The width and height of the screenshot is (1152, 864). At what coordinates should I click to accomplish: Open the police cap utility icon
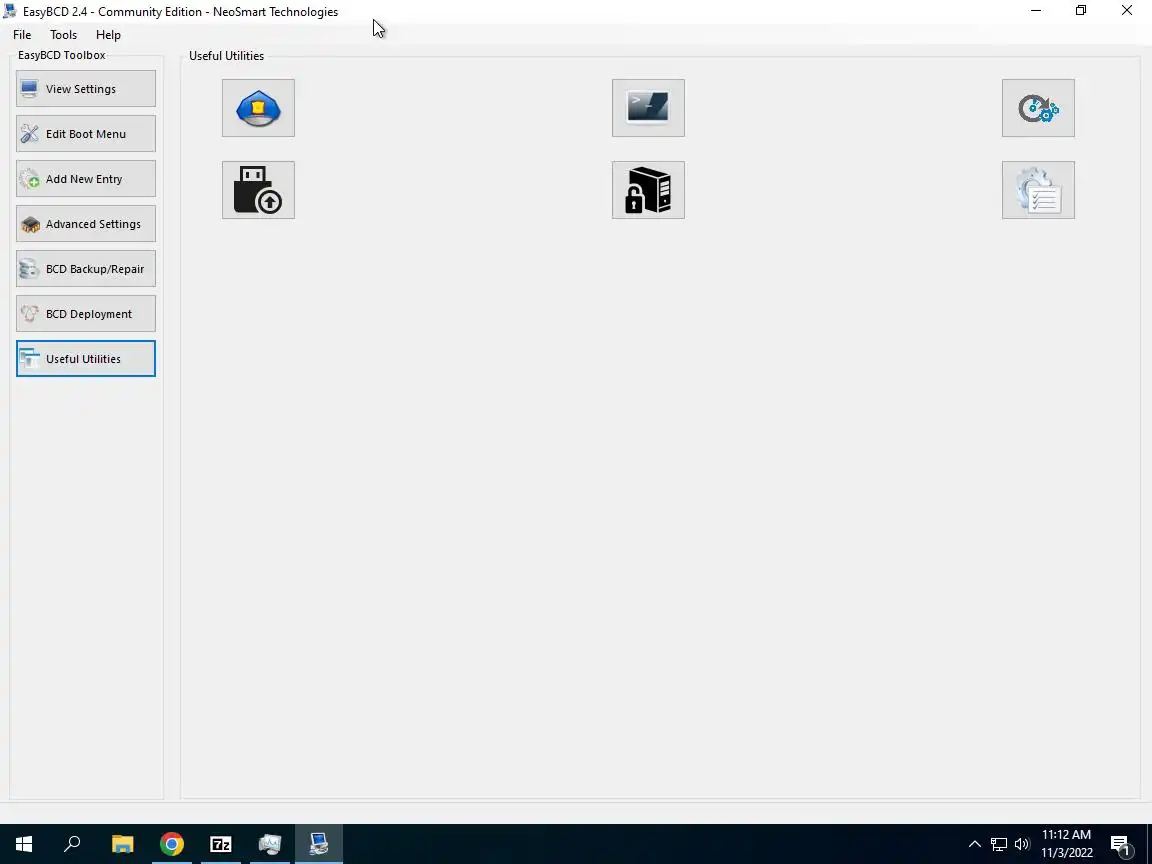coord(258,108)
